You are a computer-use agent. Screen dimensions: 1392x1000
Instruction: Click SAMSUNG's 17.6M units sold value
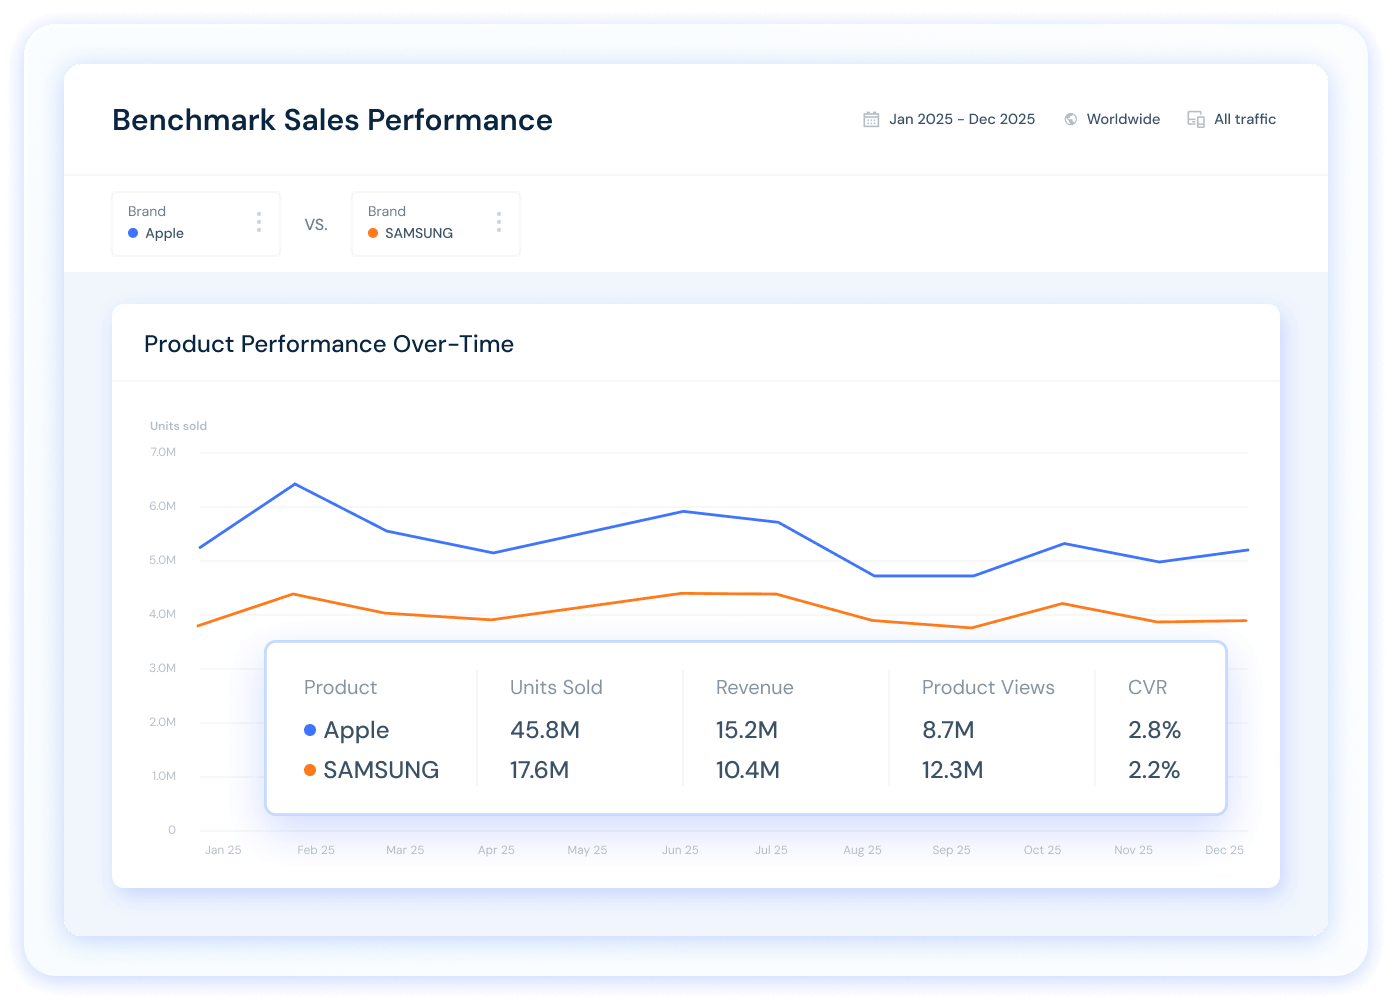(540, 770)
